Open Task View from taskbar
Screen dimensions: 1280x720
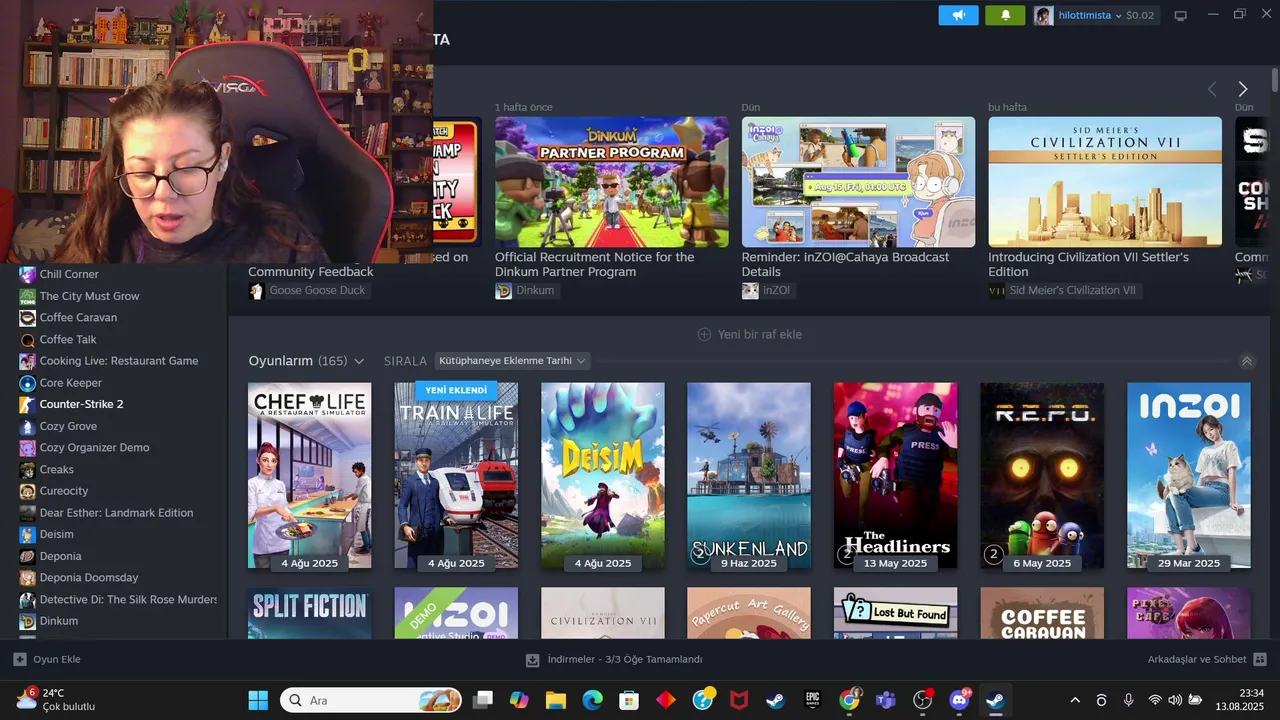click(x=483, y=700)
